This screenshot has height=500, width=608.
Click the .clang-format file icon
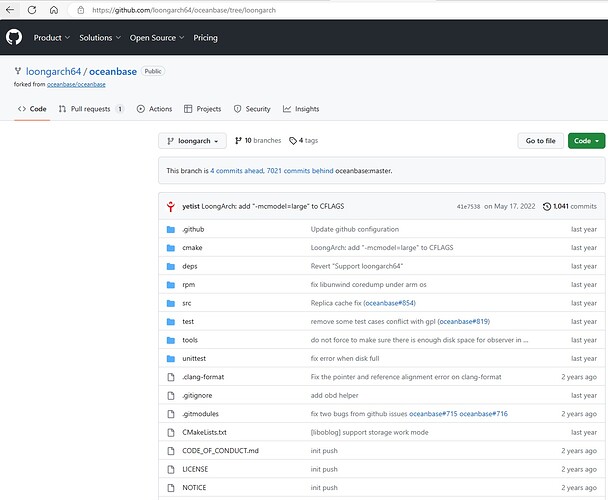pos(171,377)
